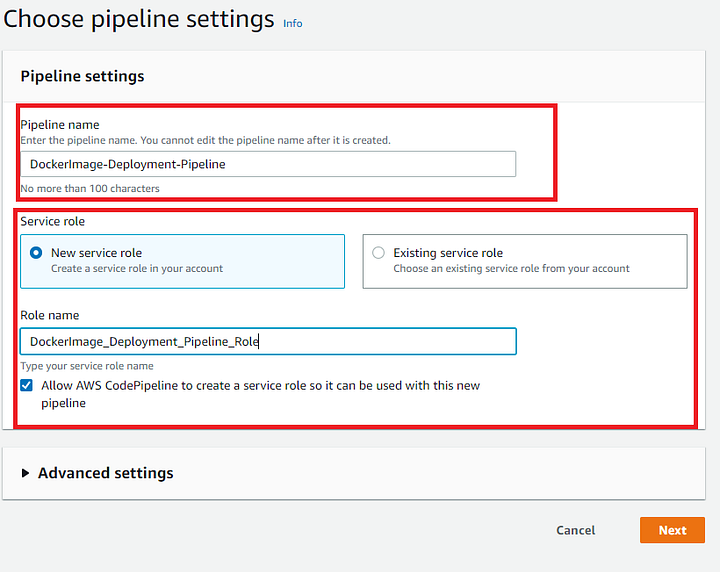Click 'Choose an existing service role' description text
720x572 pixels.
(511, 269)
